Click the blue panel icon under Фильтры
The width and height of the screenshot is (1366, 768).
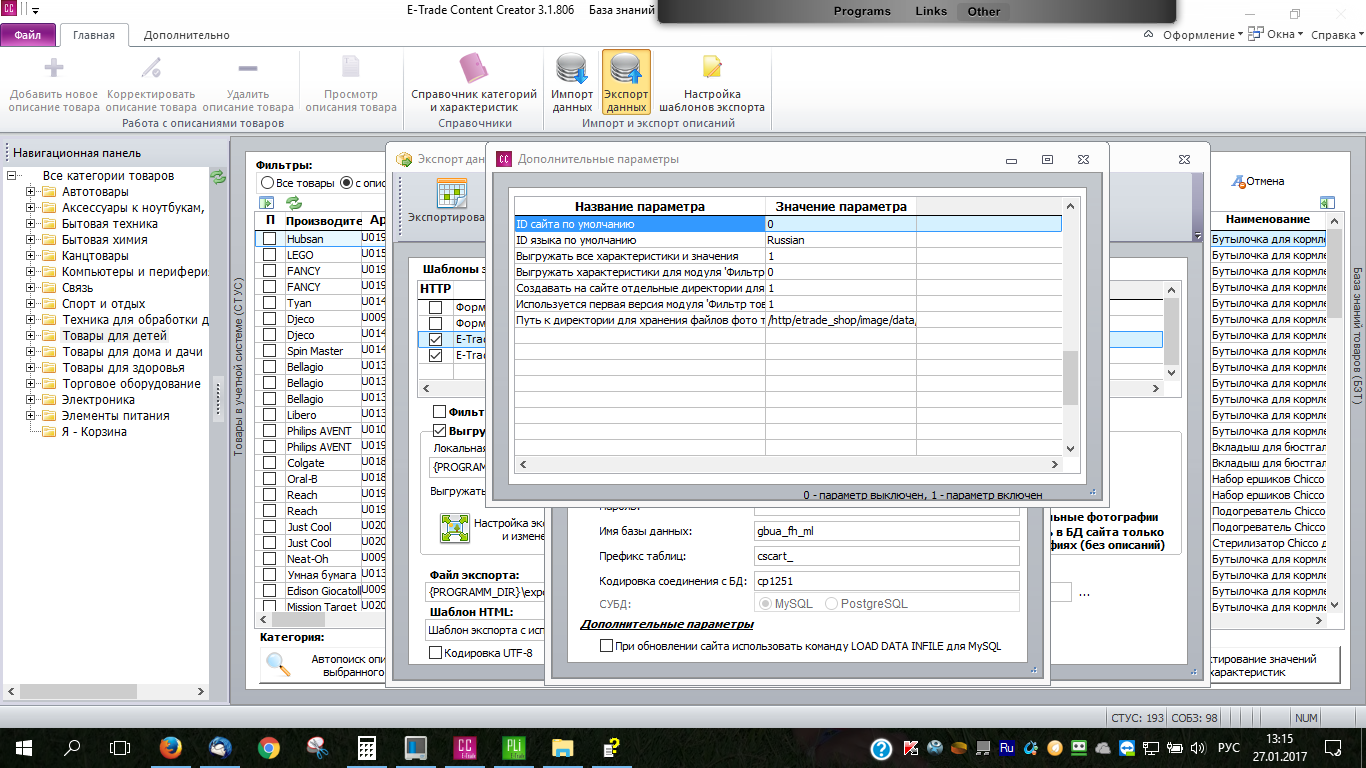coord(266,203)
